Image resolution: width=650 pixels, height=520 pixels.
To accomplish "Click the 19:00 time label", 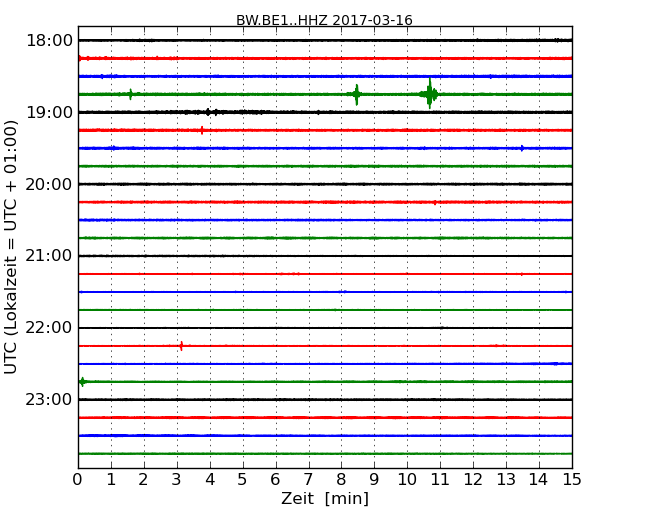I will 49,112.
